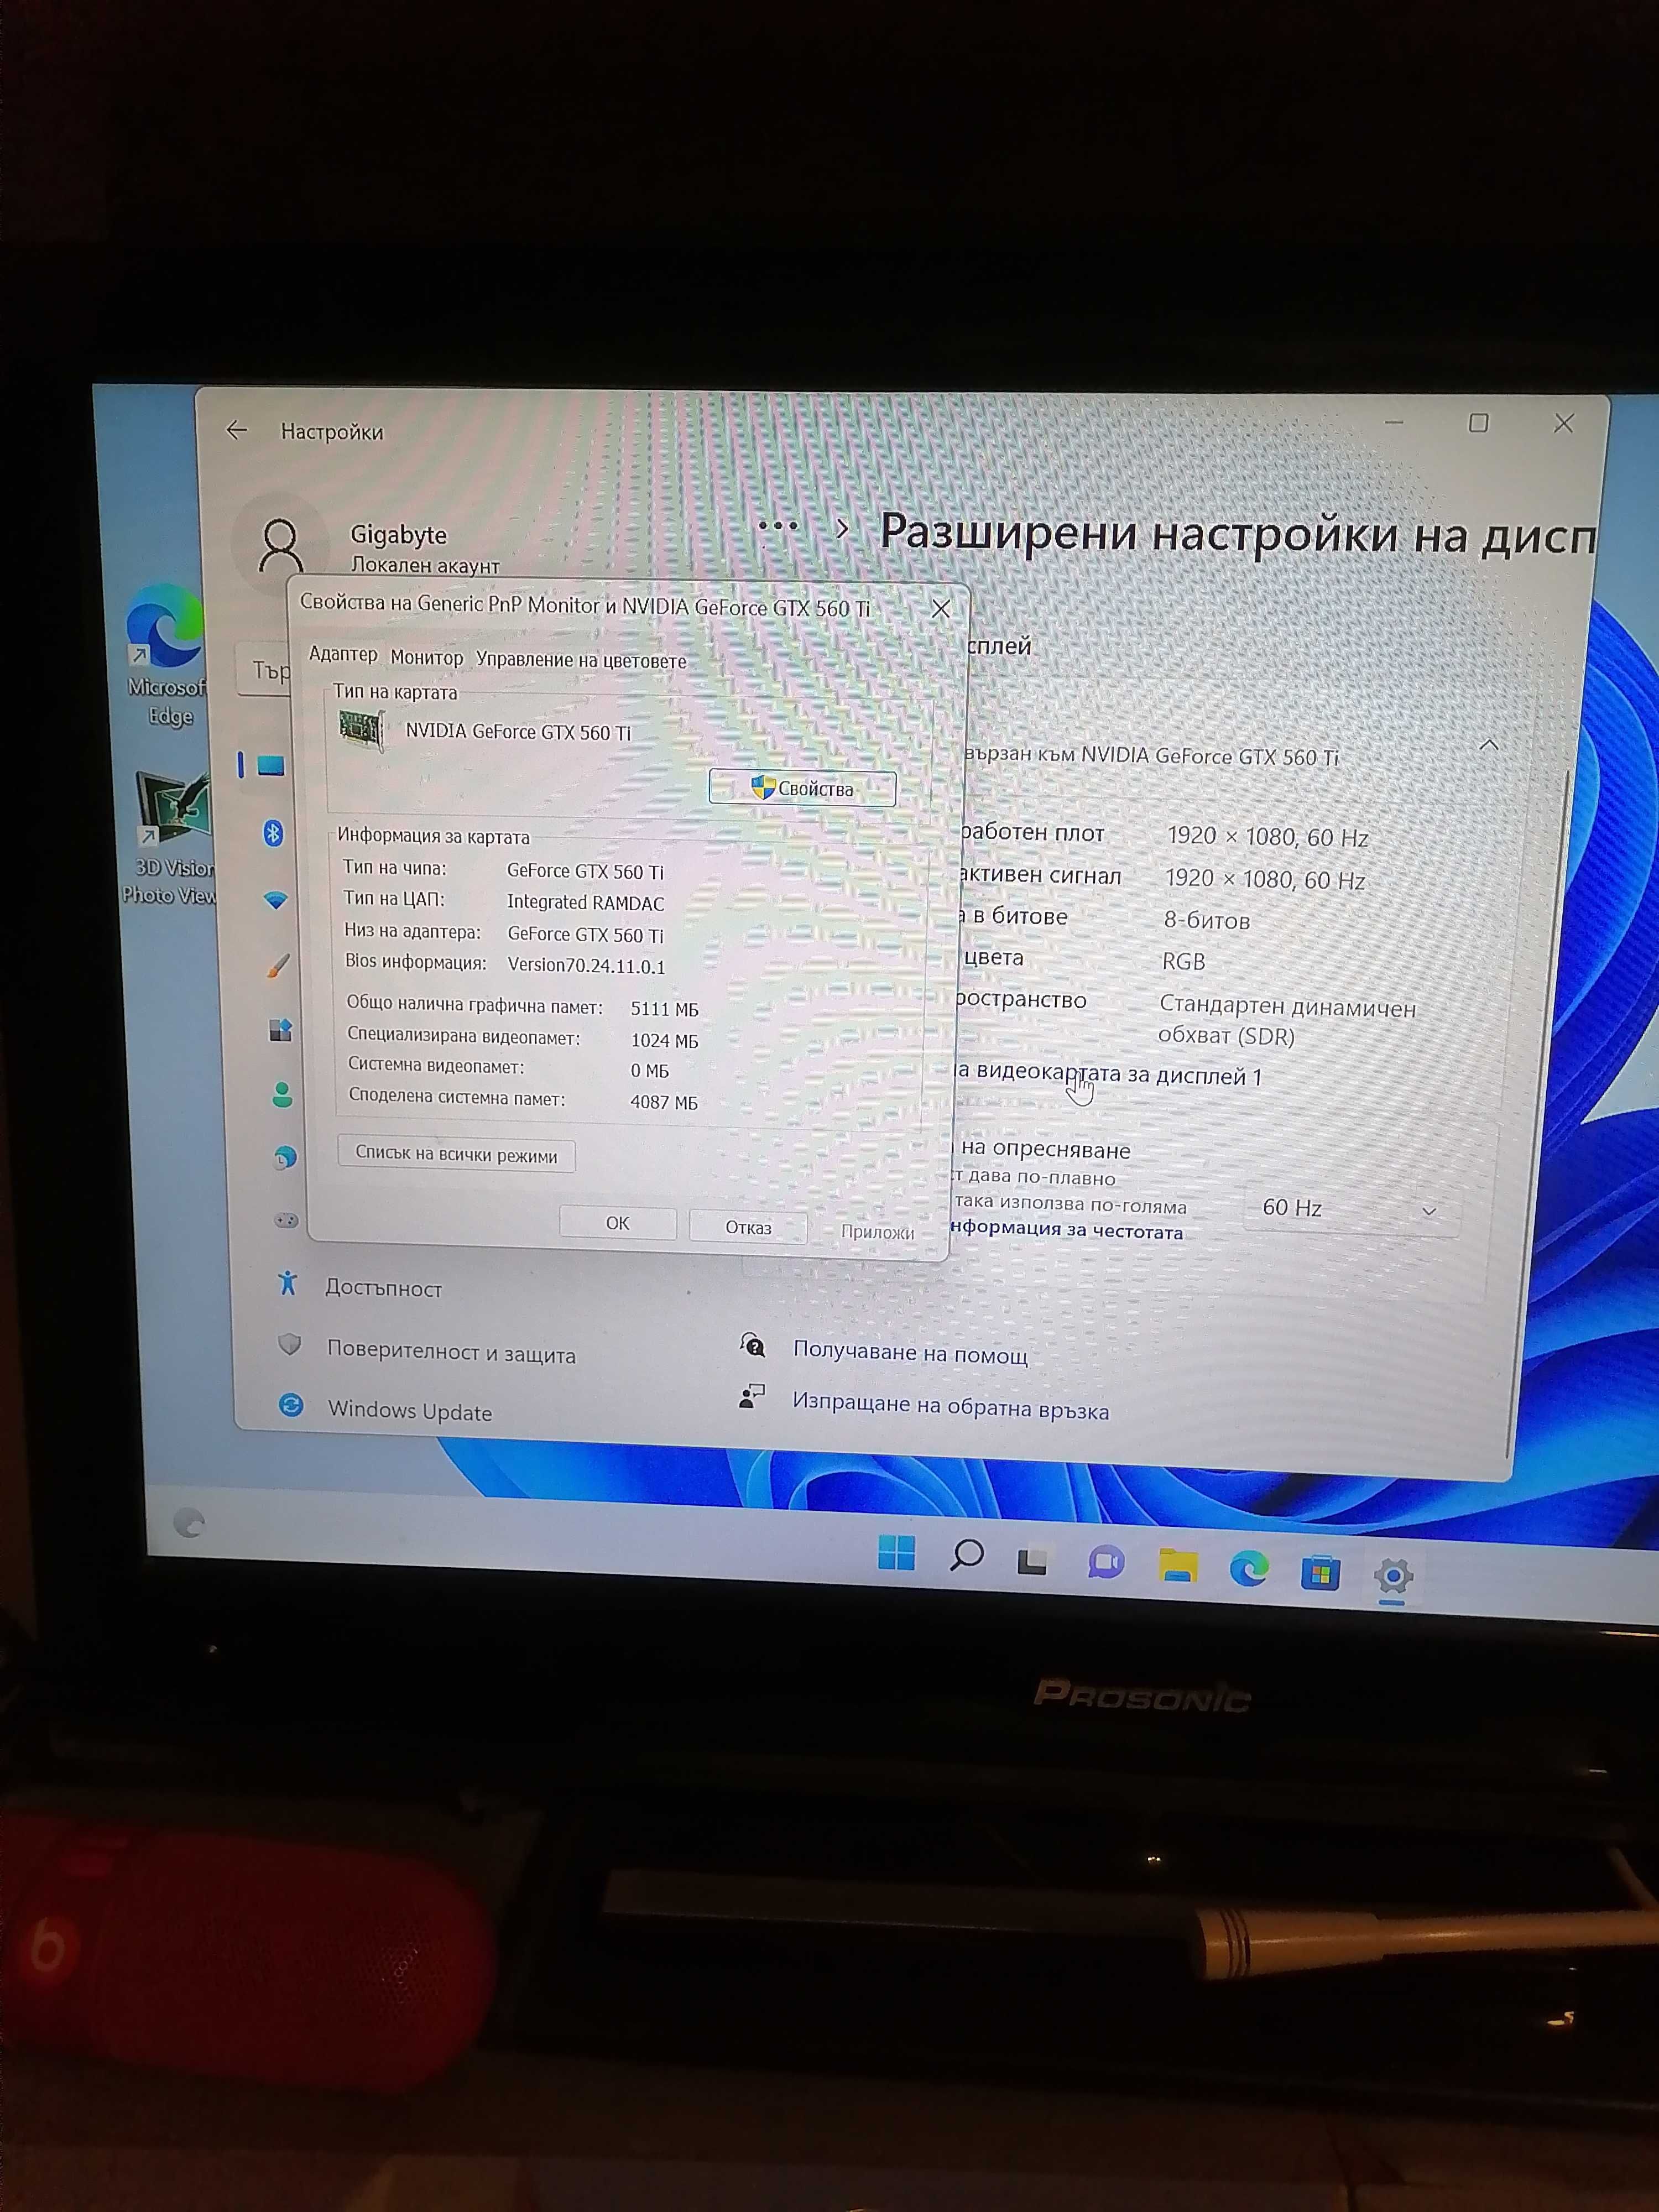Select the Apps icon in Settings sidebar
This screenshot has width=1659, height=2212.
coord(281,1030)
